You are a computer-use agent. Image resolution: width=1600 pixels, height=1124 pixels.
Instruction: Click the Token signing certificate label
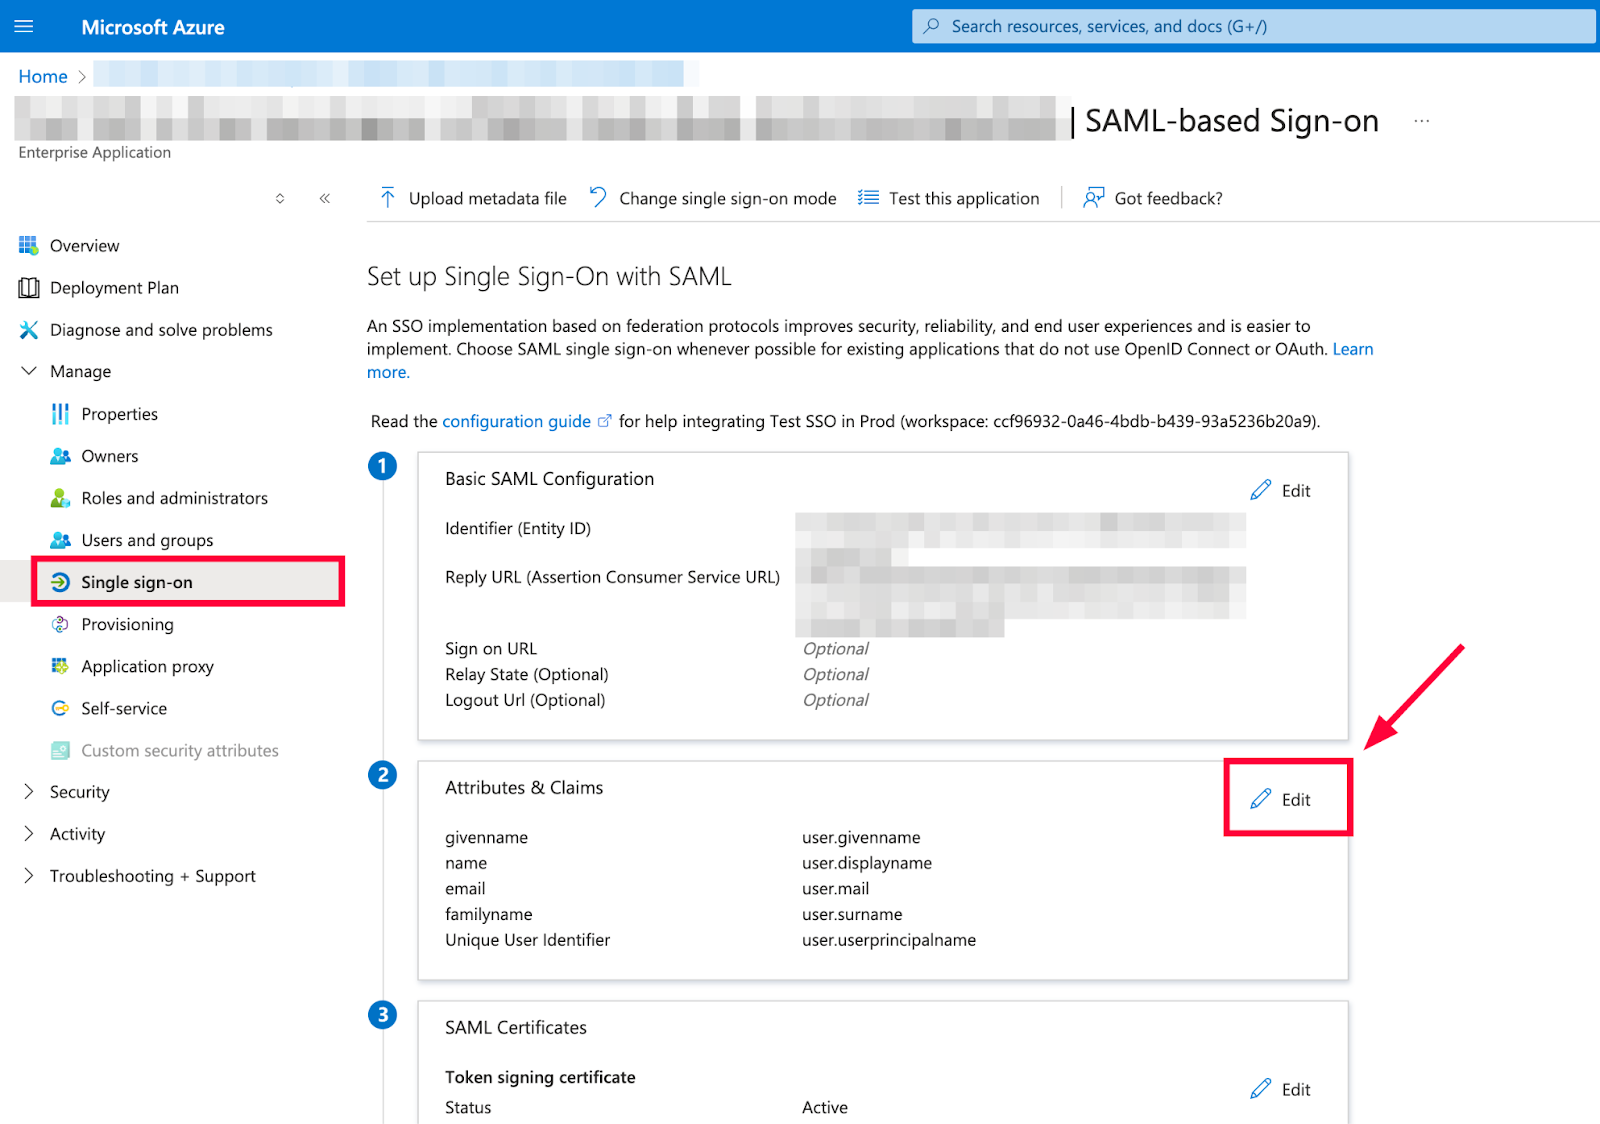(540, 1077)
